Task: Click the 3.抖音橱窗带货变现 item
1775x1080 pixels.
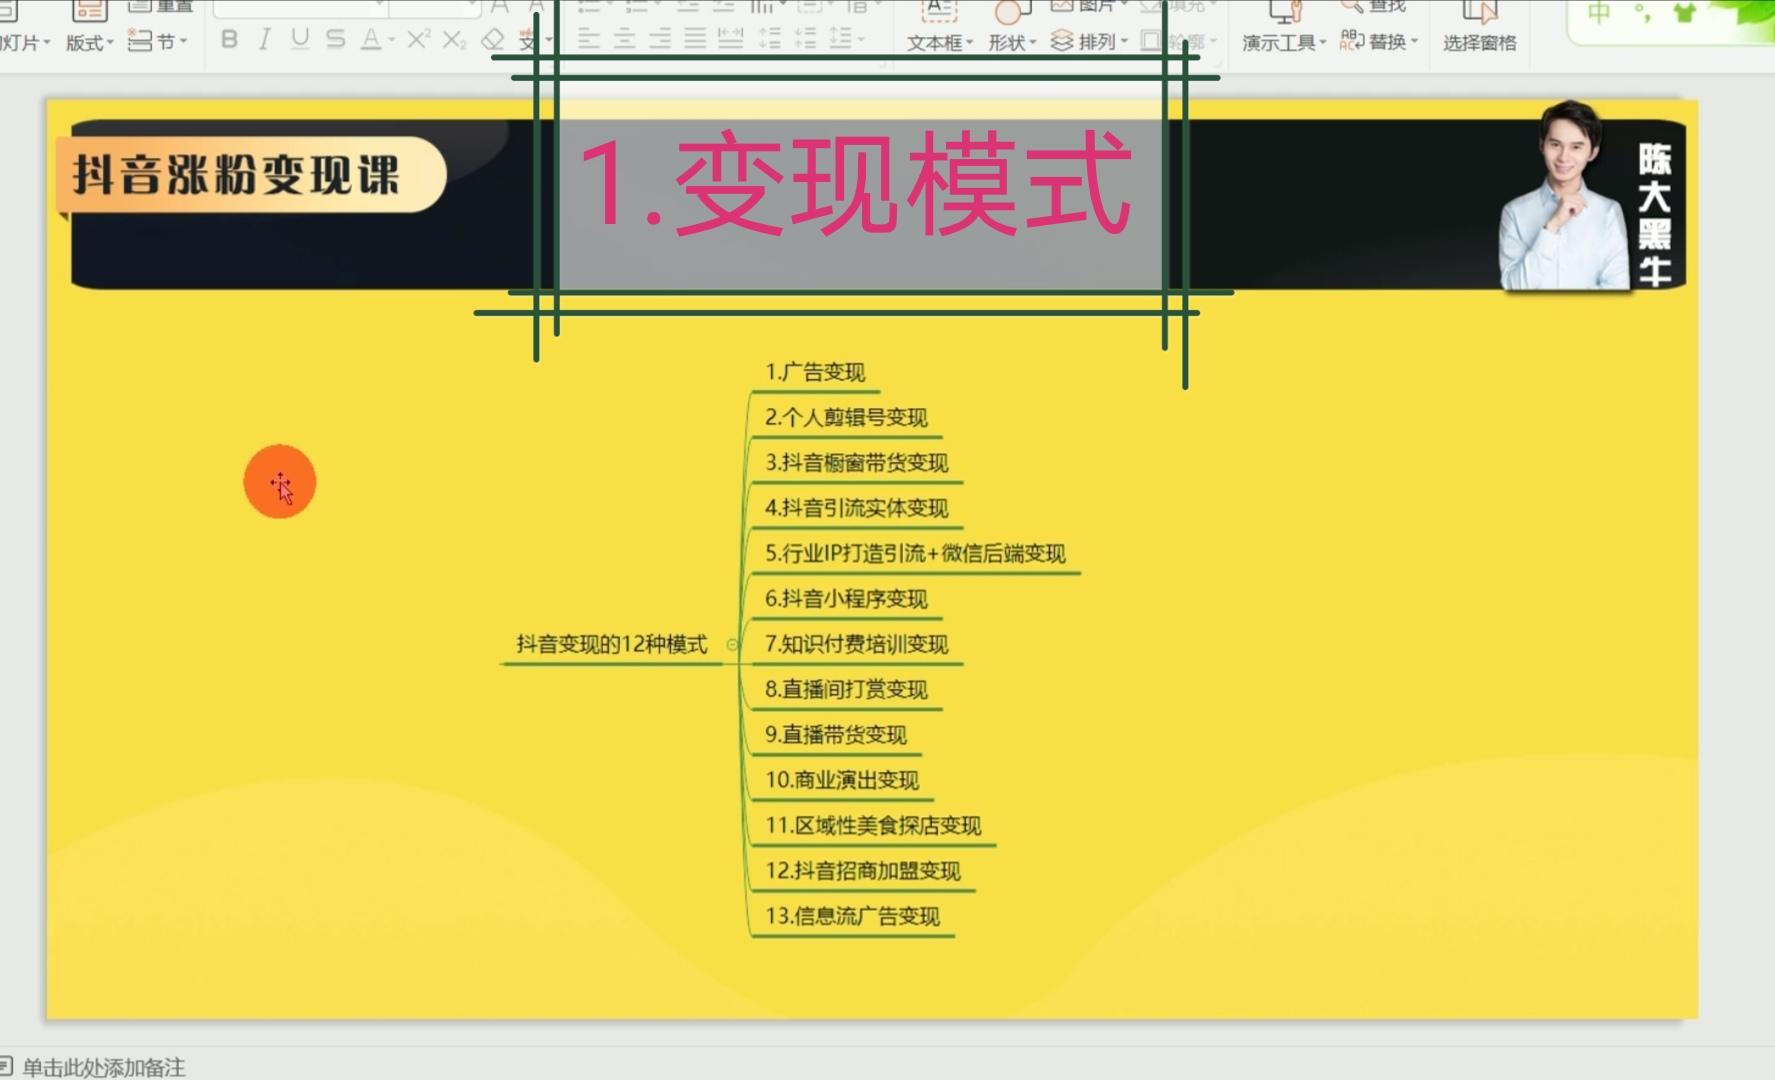Action: coord(856,462)
